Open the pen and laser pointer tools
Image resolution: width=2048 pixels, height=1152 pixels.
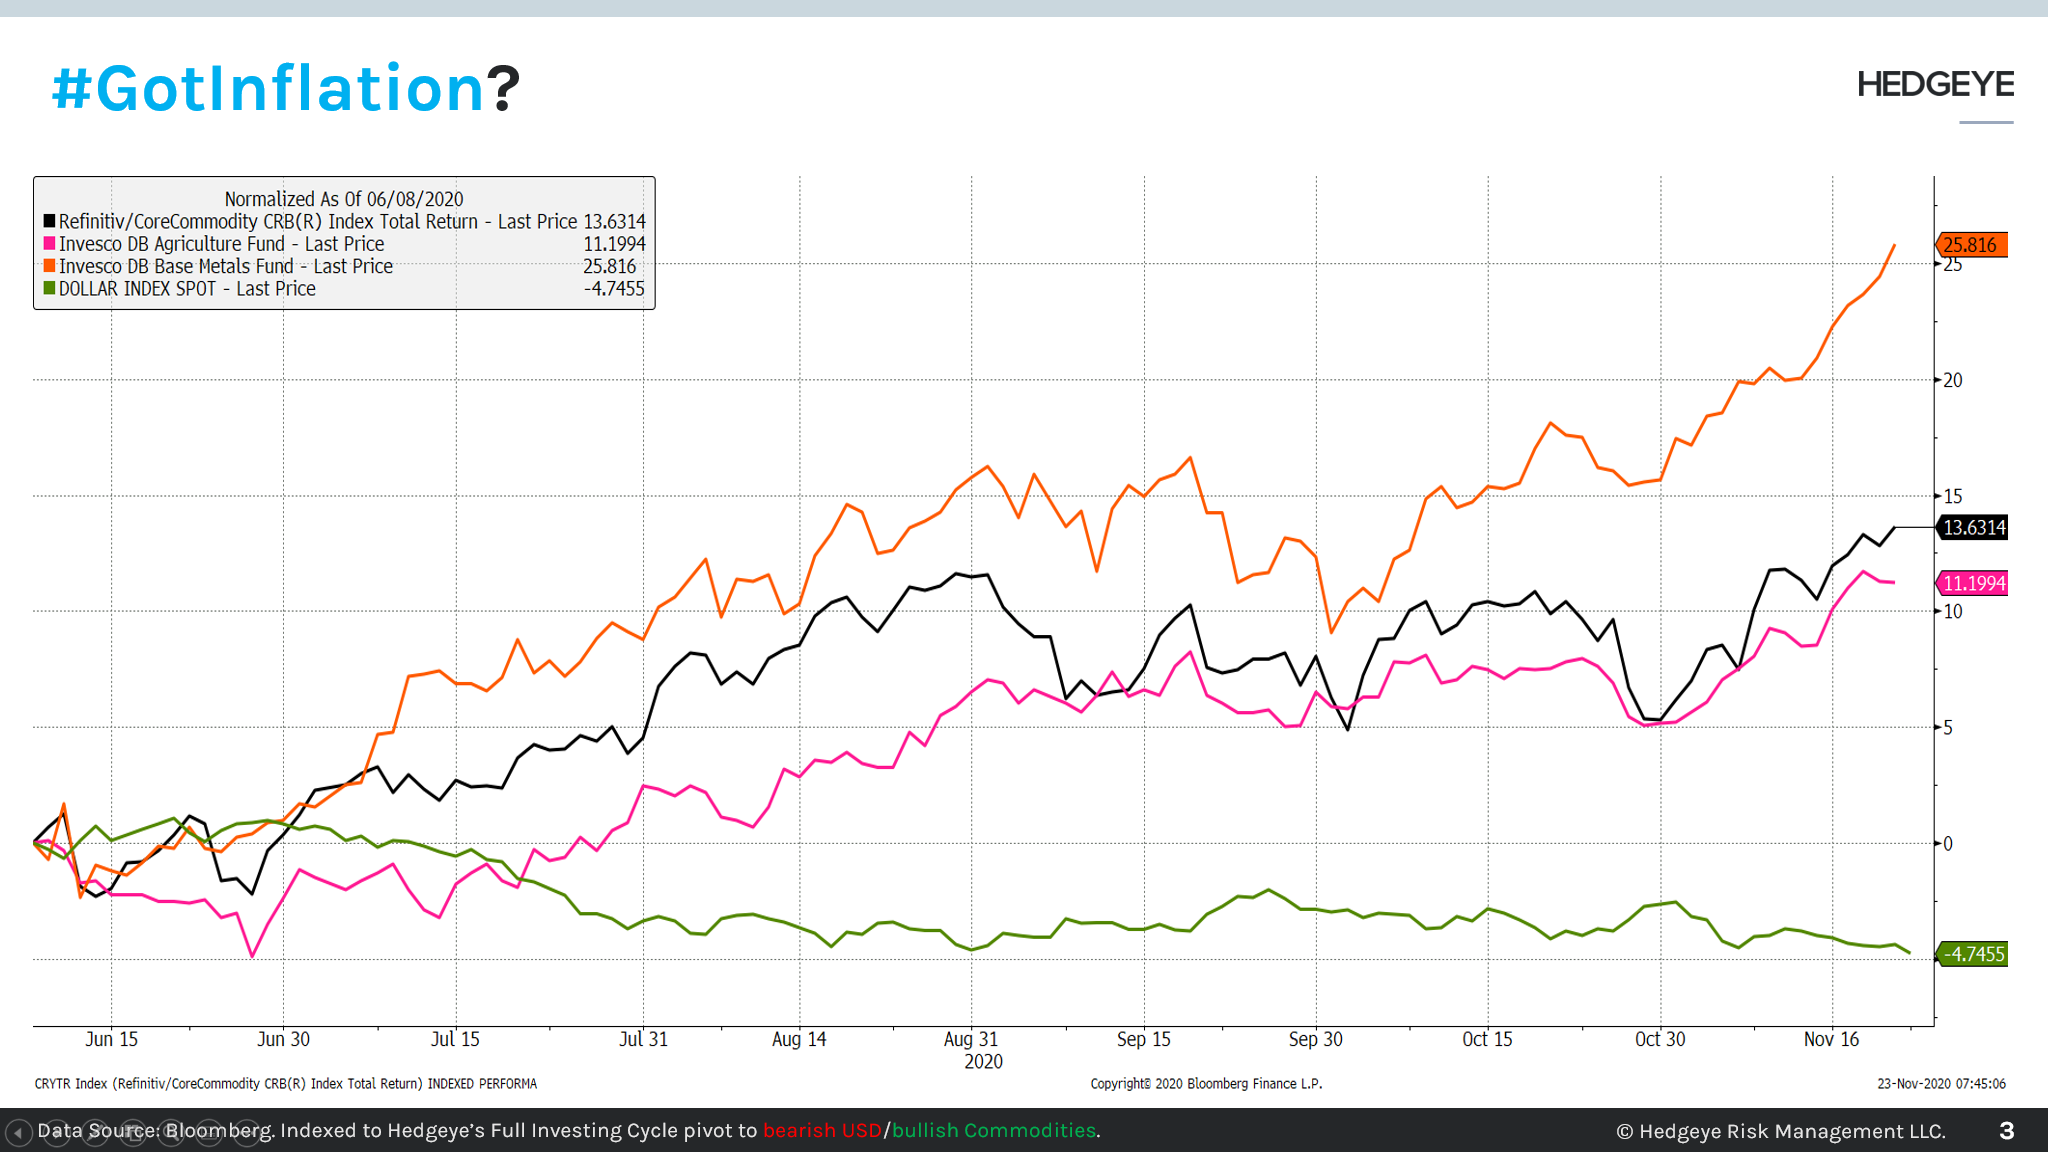tap(95, 1133)
